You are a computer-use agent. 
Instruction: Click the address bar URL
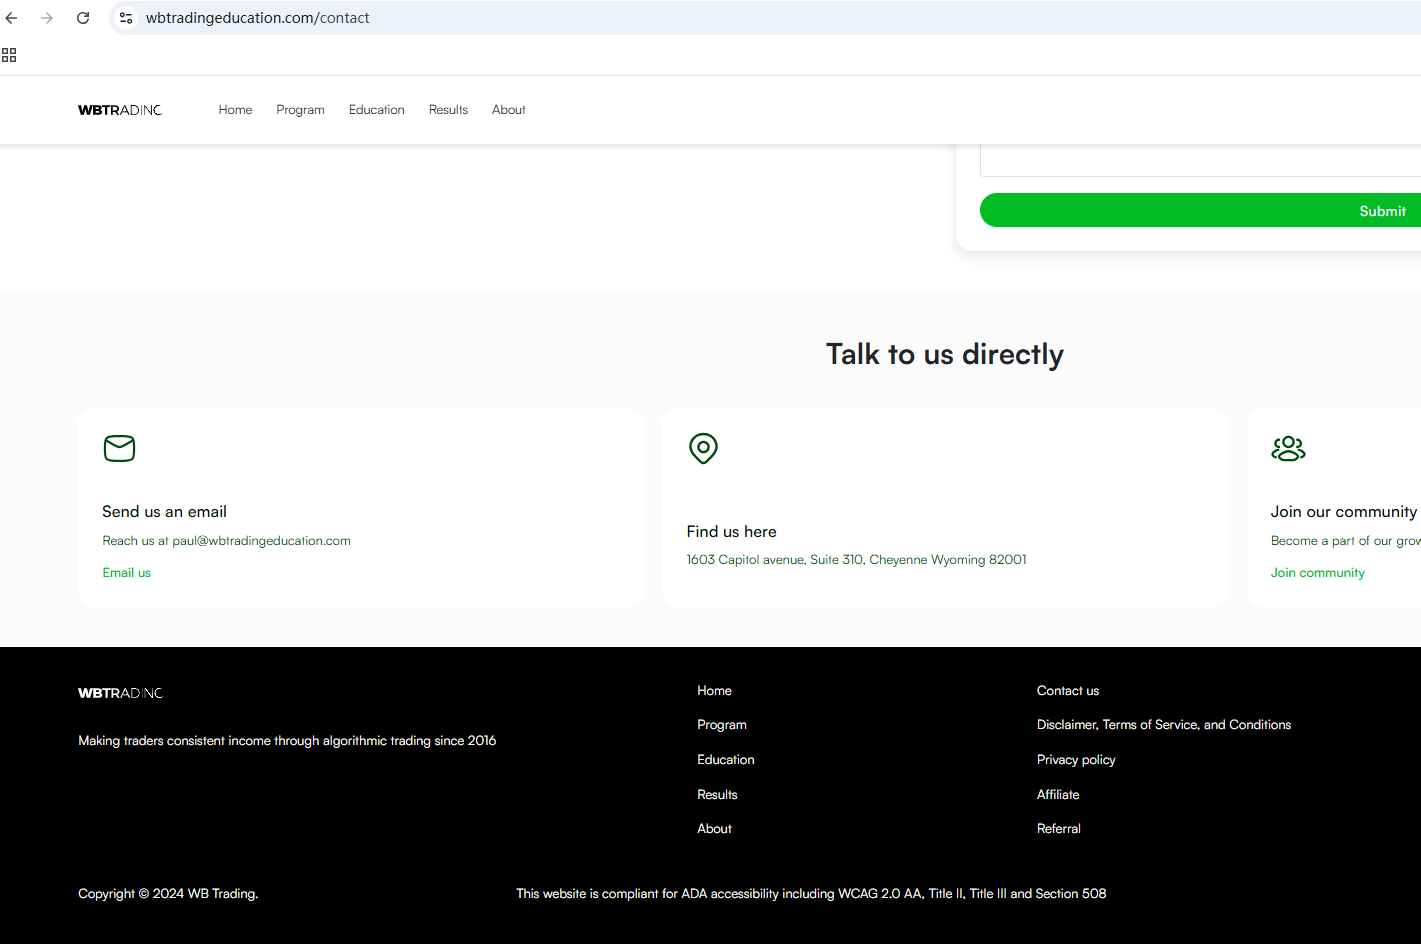[x=258, y=18]
